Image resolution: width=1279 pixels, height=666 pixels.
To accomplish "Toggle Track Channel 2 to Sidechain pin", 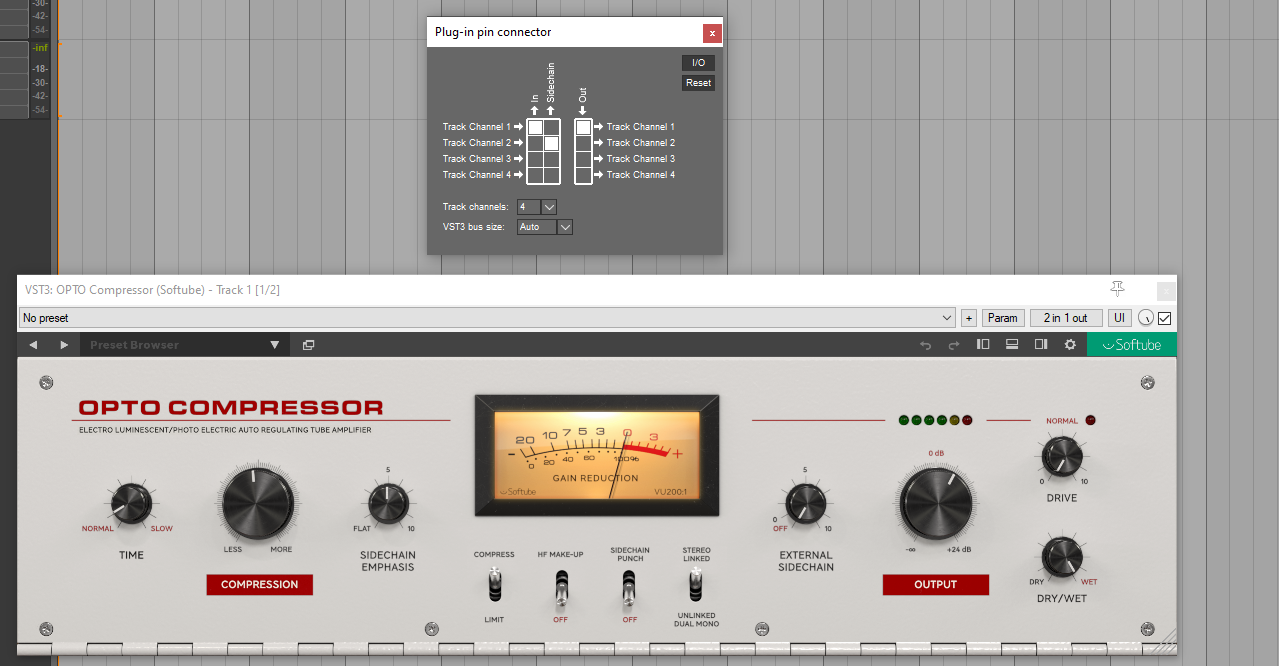I will (x=551, y=143).
